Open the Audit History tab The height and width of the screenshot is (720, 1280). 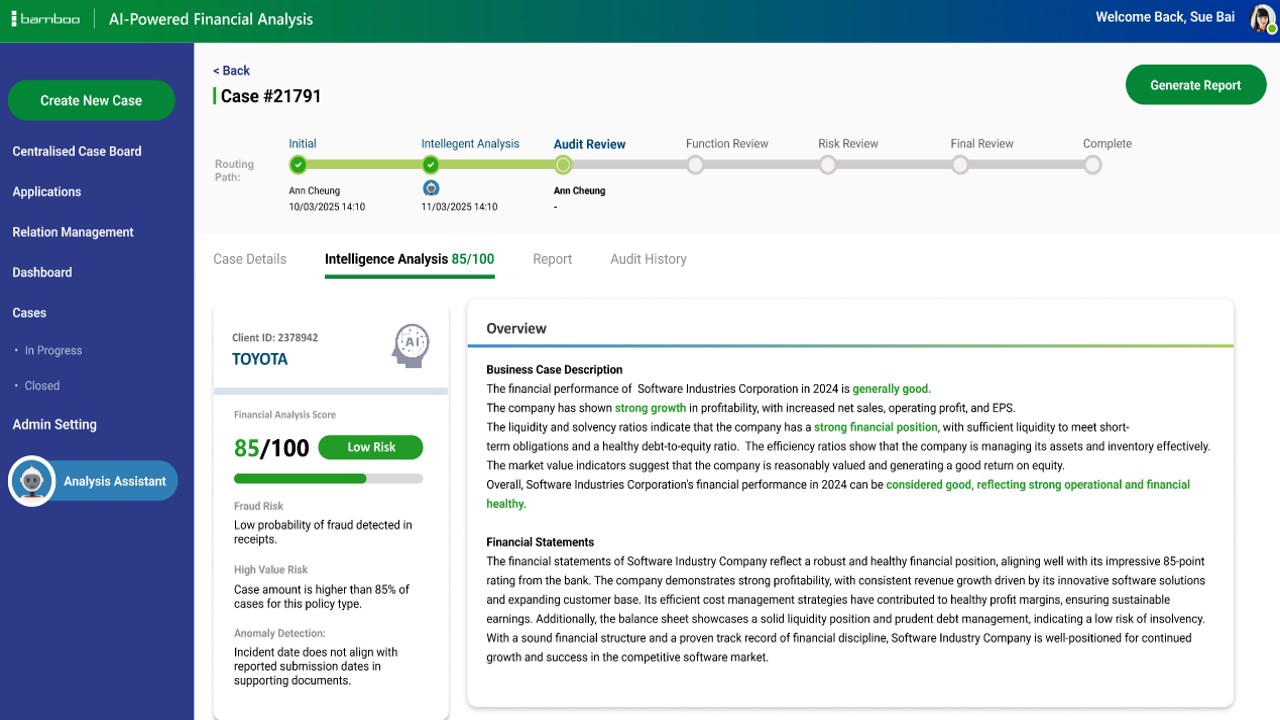[x=648, y=259]
